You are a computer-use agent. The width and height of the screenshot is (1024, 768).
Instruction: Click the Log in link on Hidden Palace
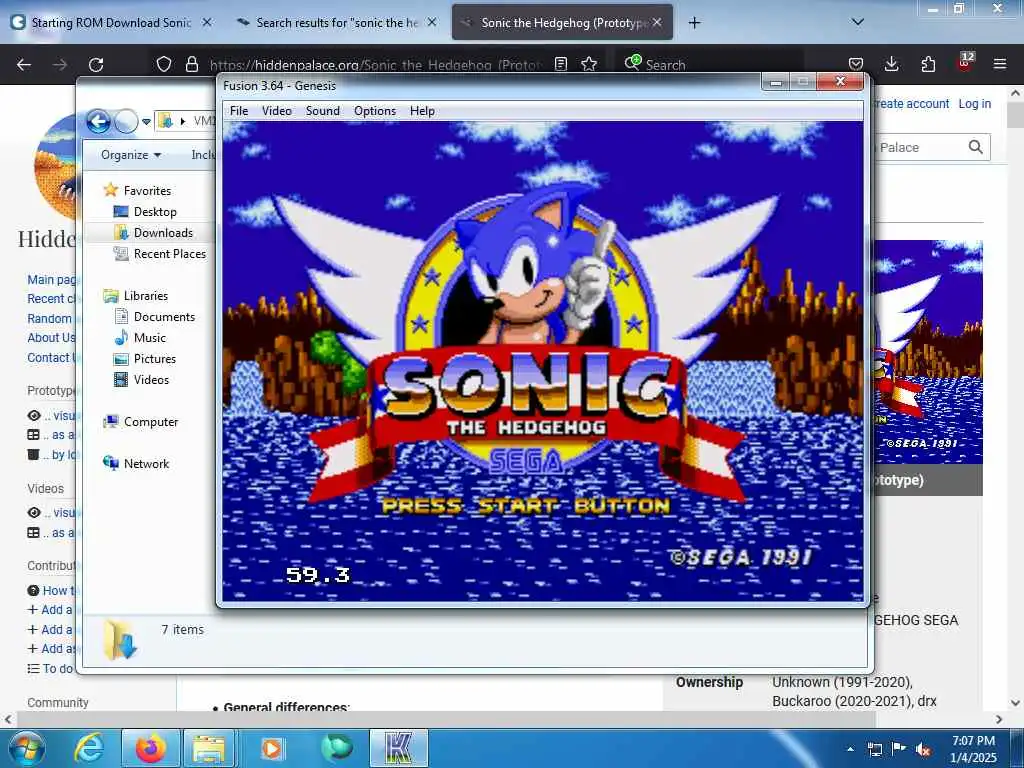[x=974, y=103]
